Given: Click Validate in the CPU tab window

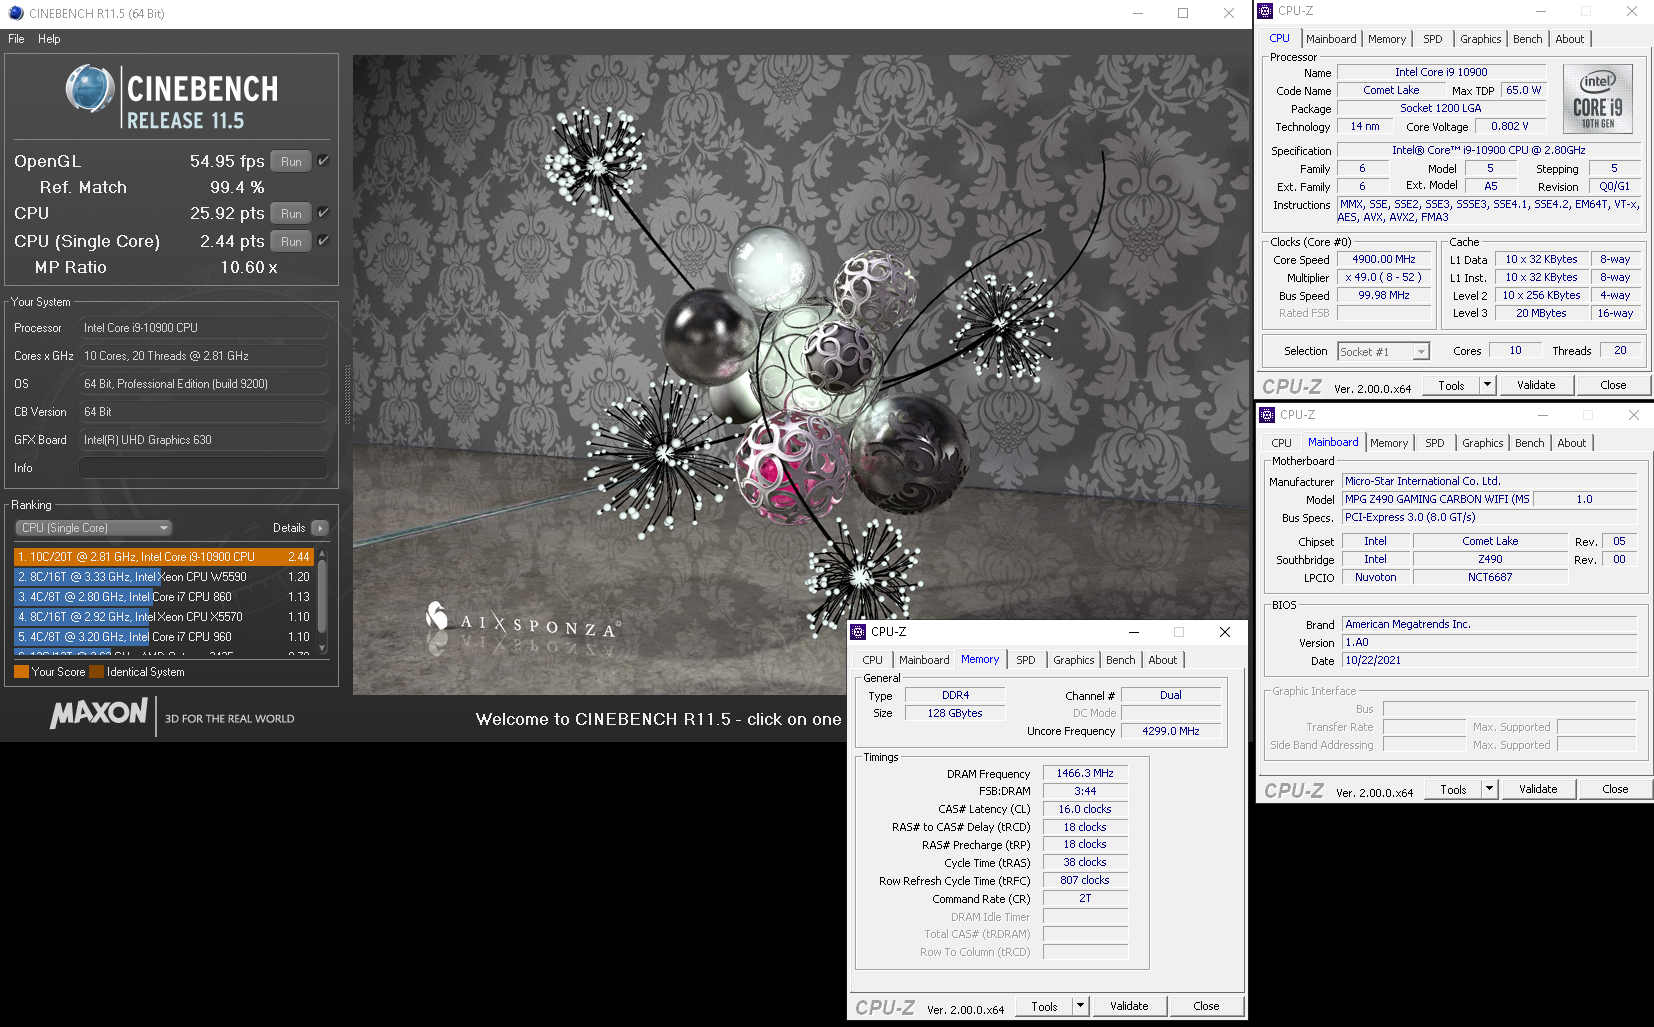Looking at the screenshot, I should (x=1536, y=385).
